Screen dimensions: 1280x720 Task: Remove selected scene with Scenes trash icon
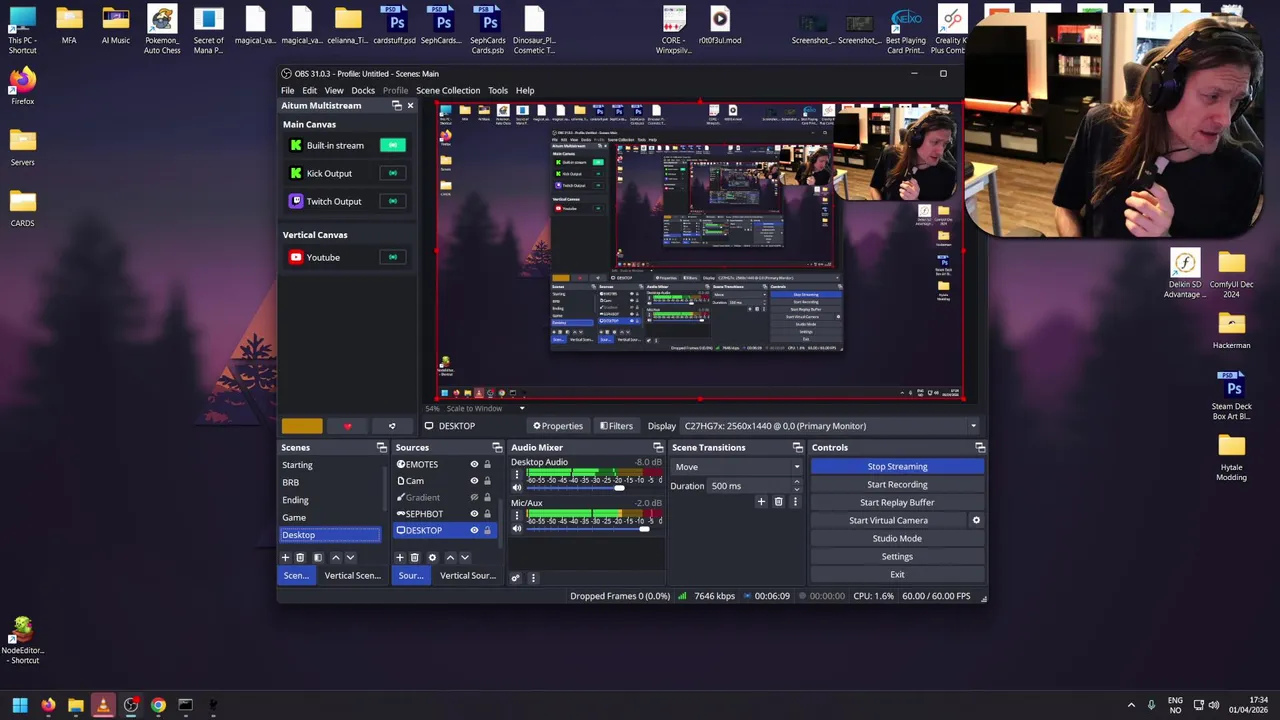tap(300, 557)
